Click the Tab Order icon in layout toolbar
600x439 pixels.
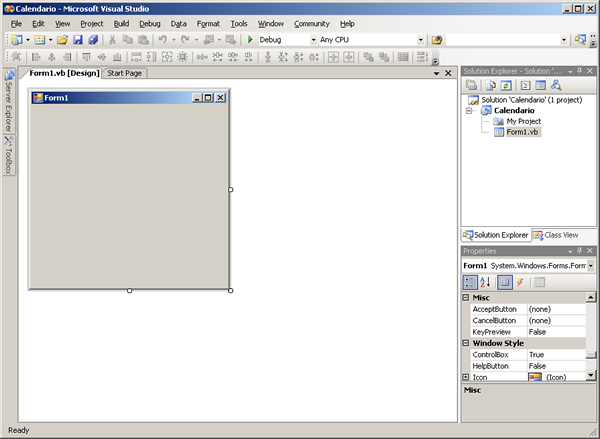point(422,57)
